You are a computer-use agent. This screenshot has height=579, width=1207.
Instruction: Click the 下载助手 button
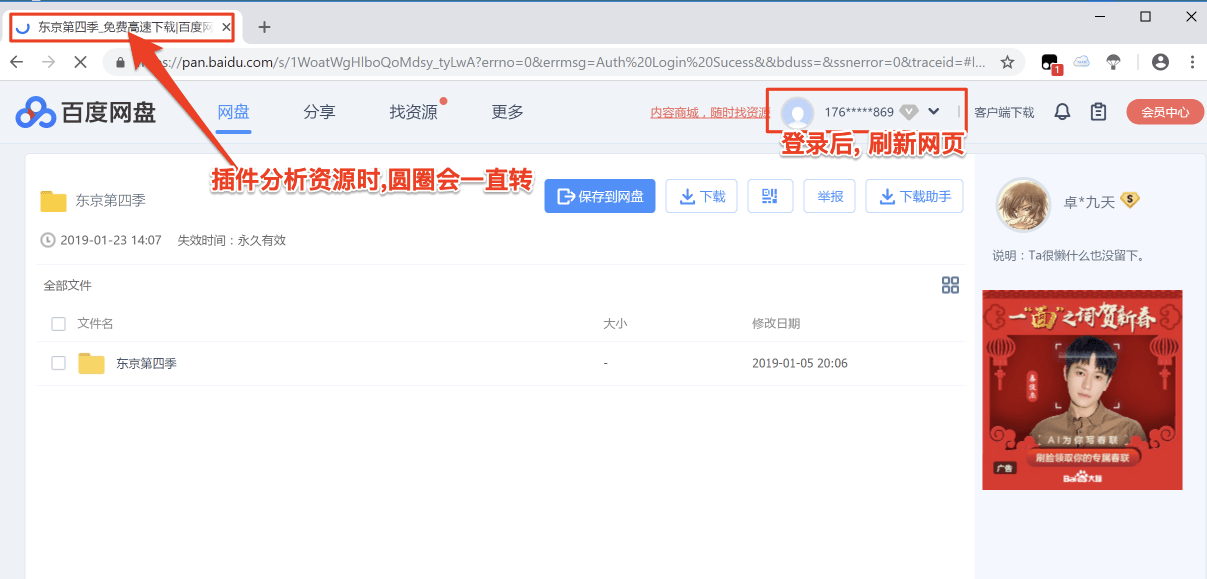(914, 196)
